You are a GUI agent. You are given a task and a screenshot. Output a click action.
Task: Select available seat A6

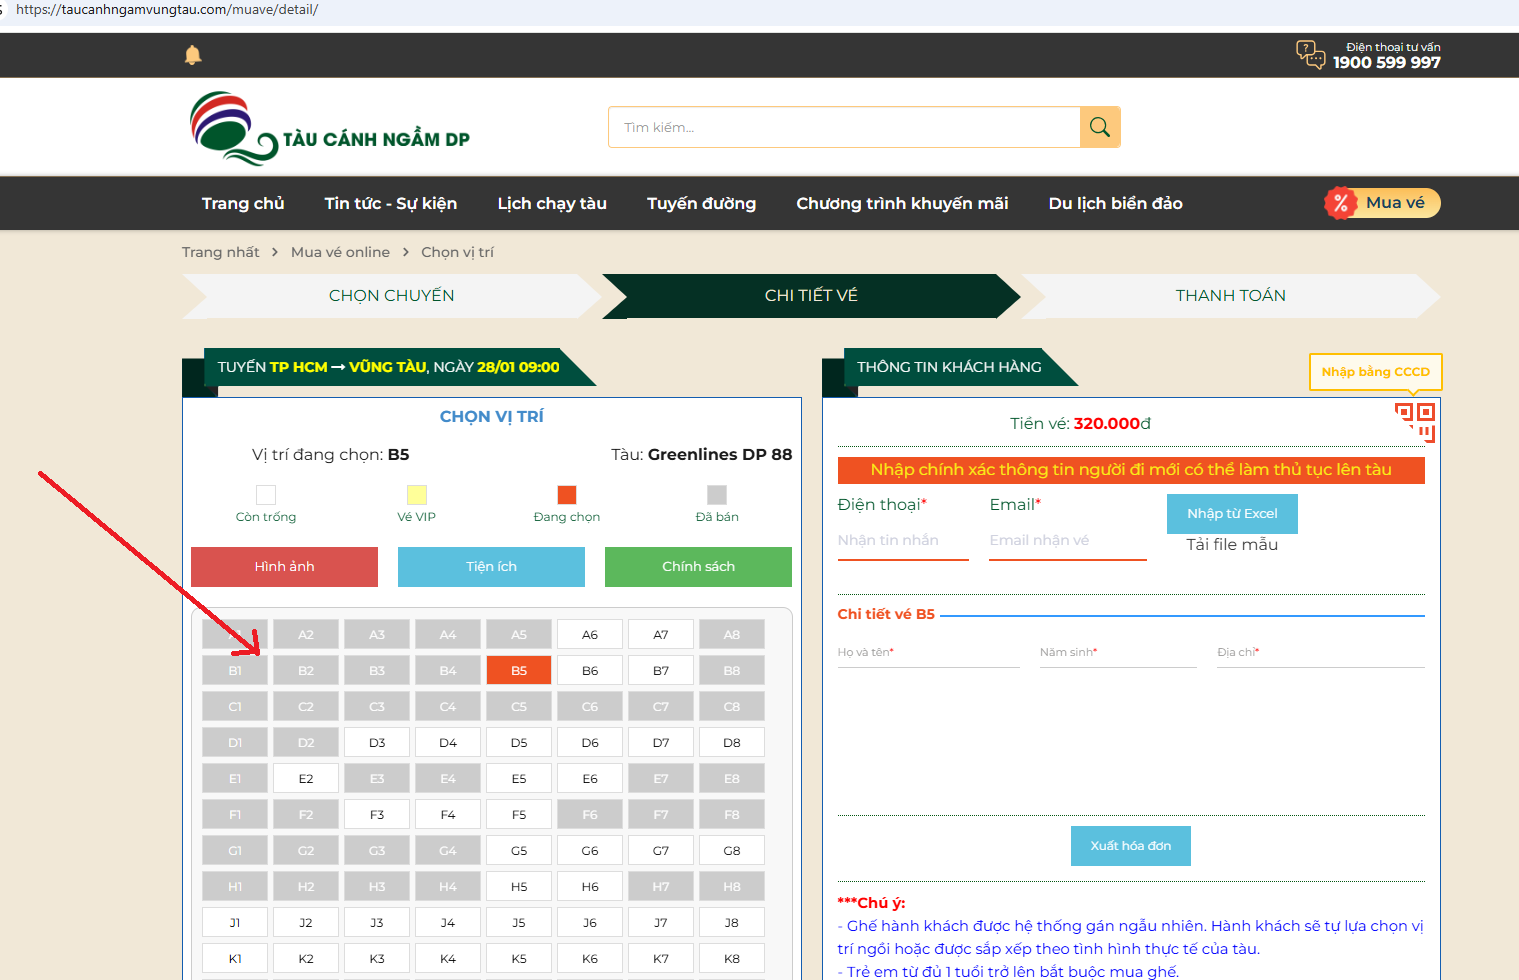point(590,634)
